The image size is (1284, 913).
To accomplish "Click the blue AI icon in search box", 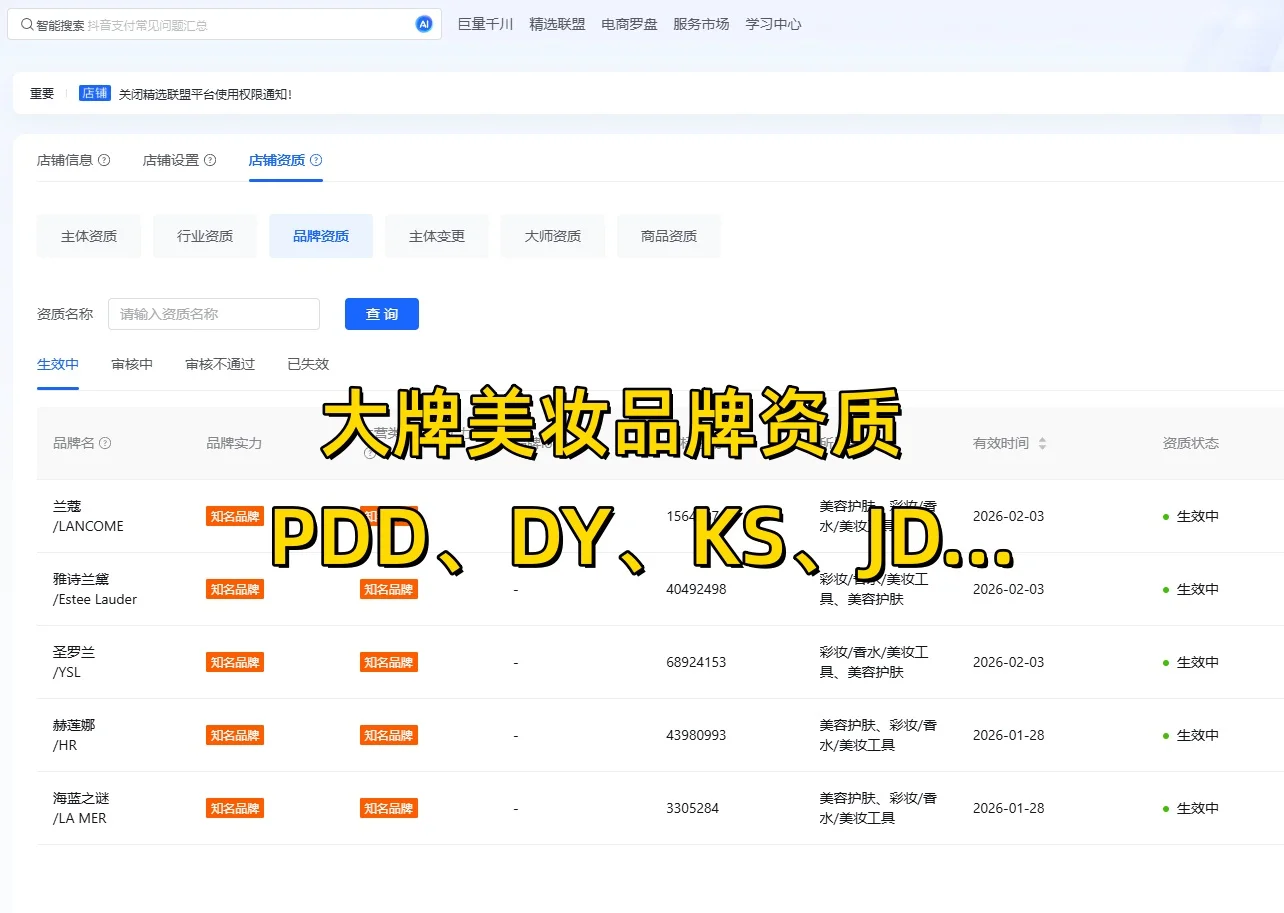I will pyautogui.click(x=424, y=24).
